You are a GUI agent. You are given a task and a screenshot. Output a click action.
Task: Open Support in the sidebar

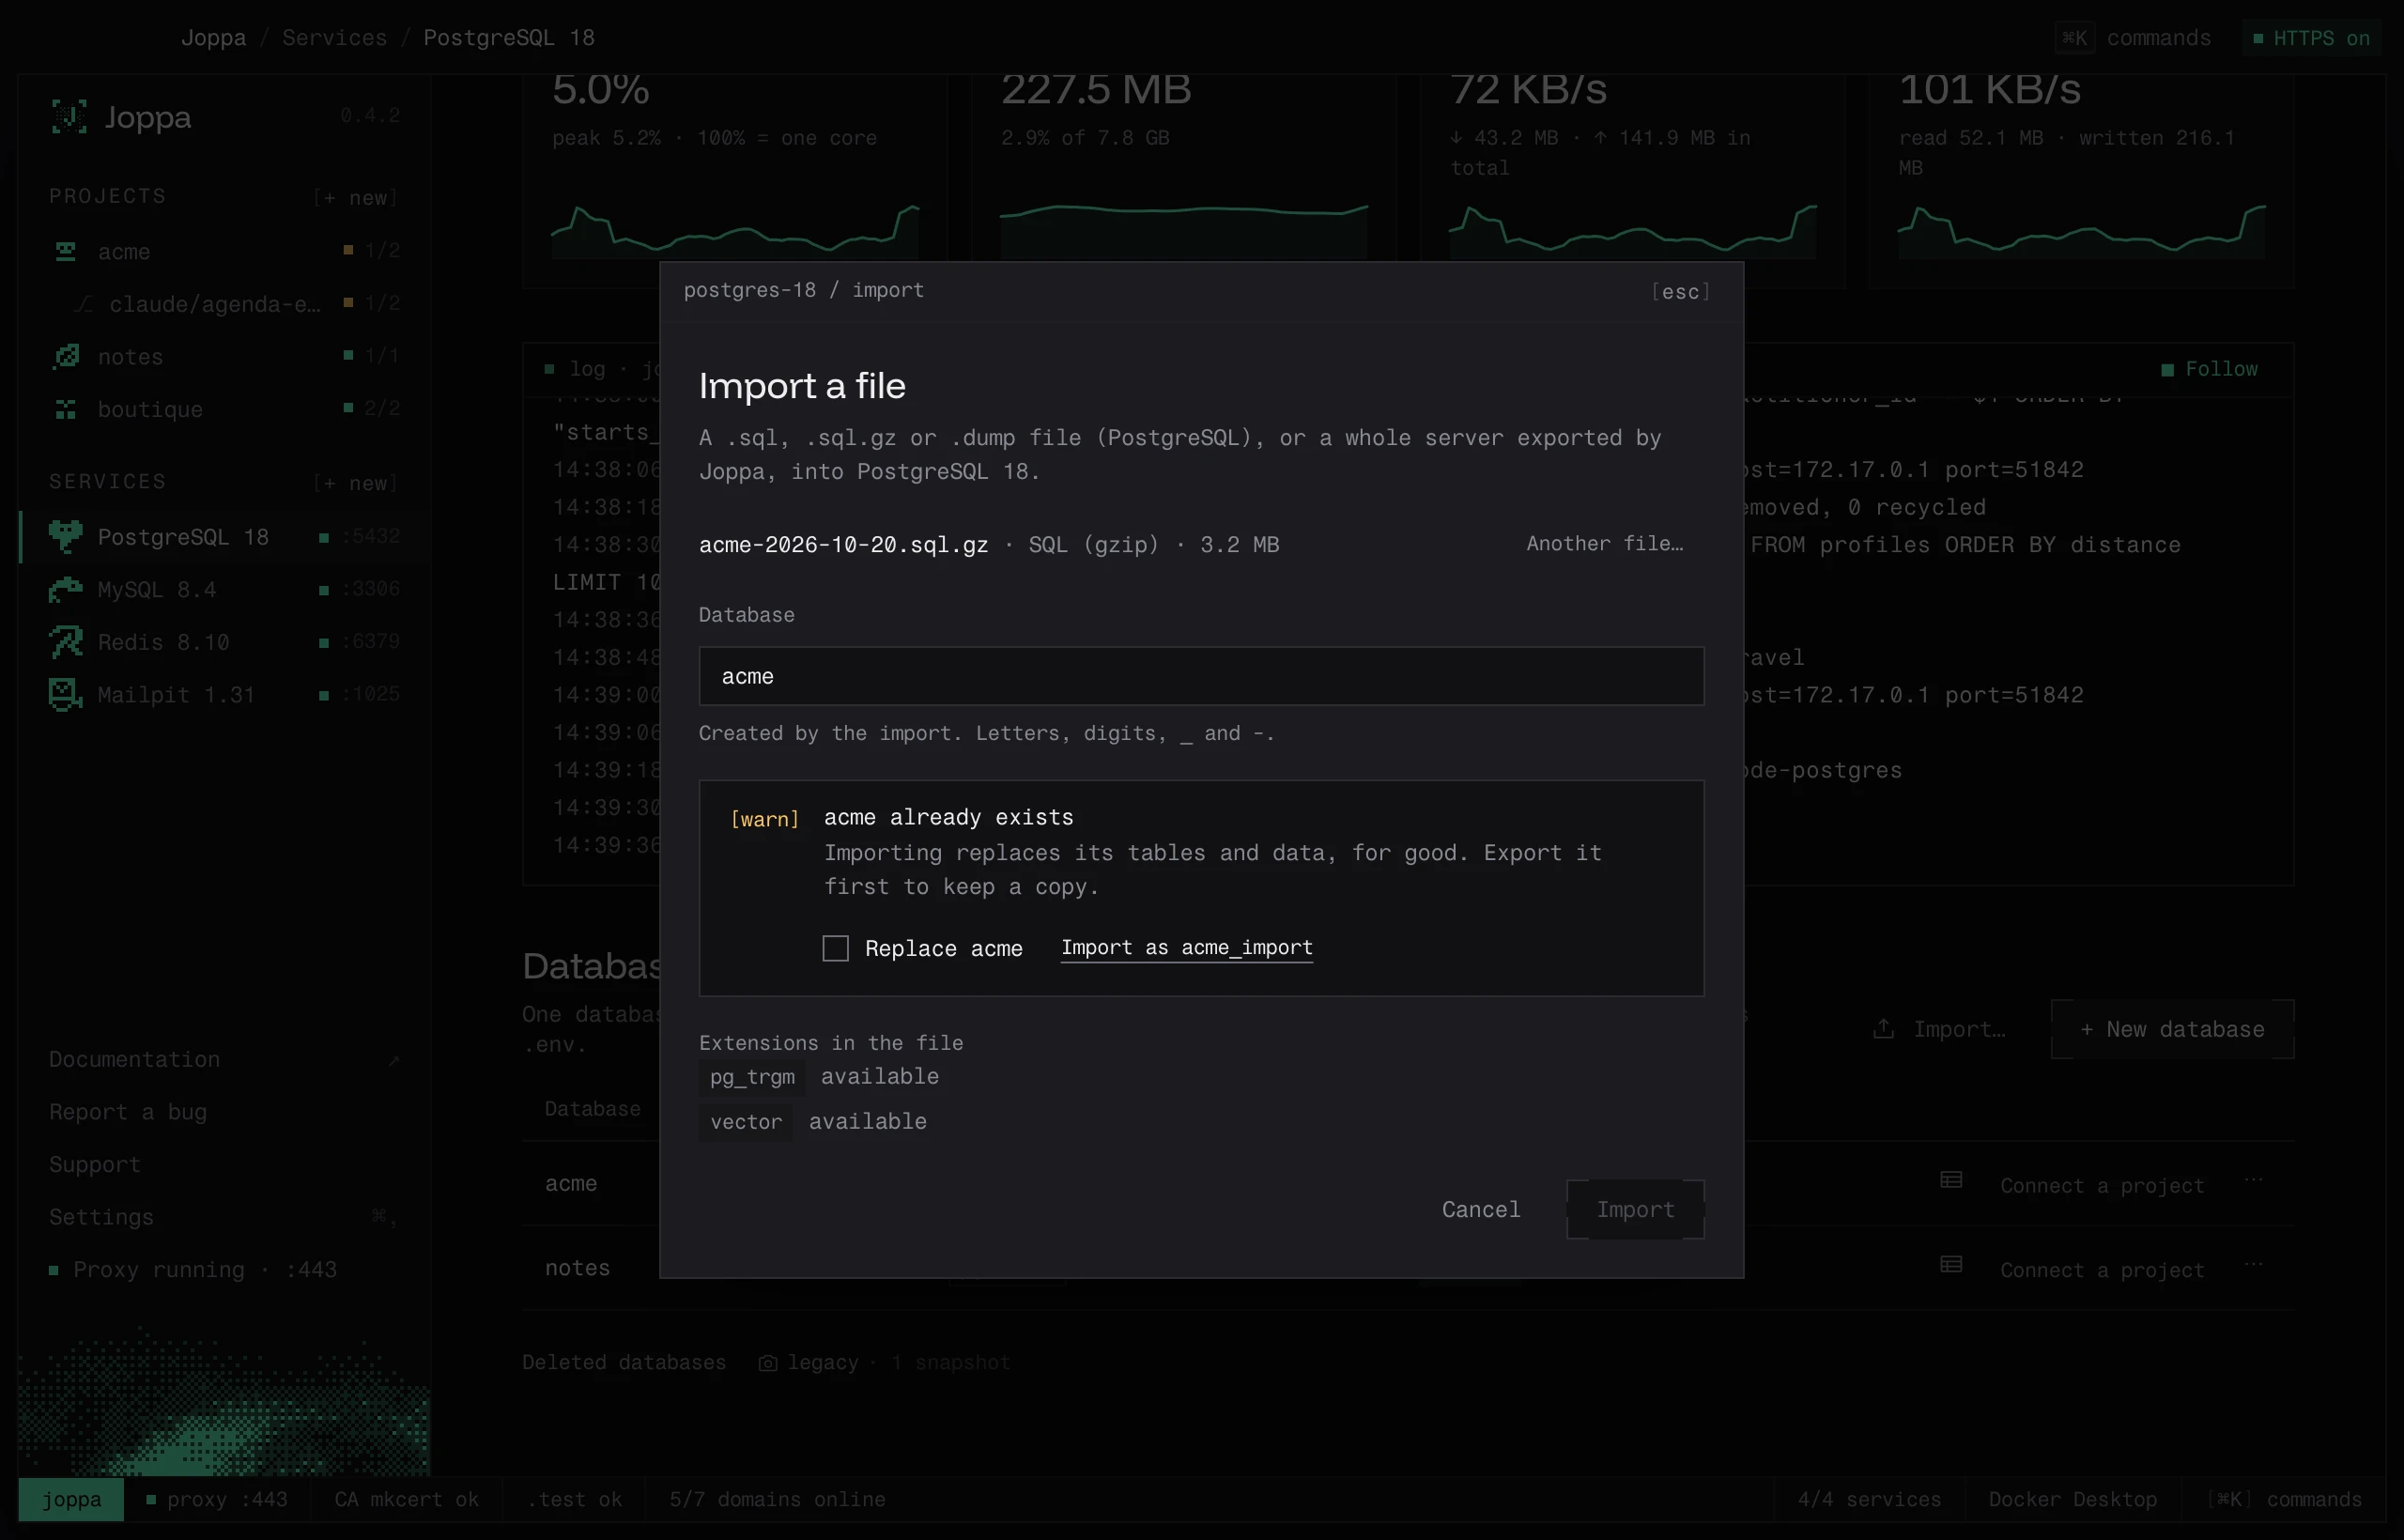[95, 1164]
